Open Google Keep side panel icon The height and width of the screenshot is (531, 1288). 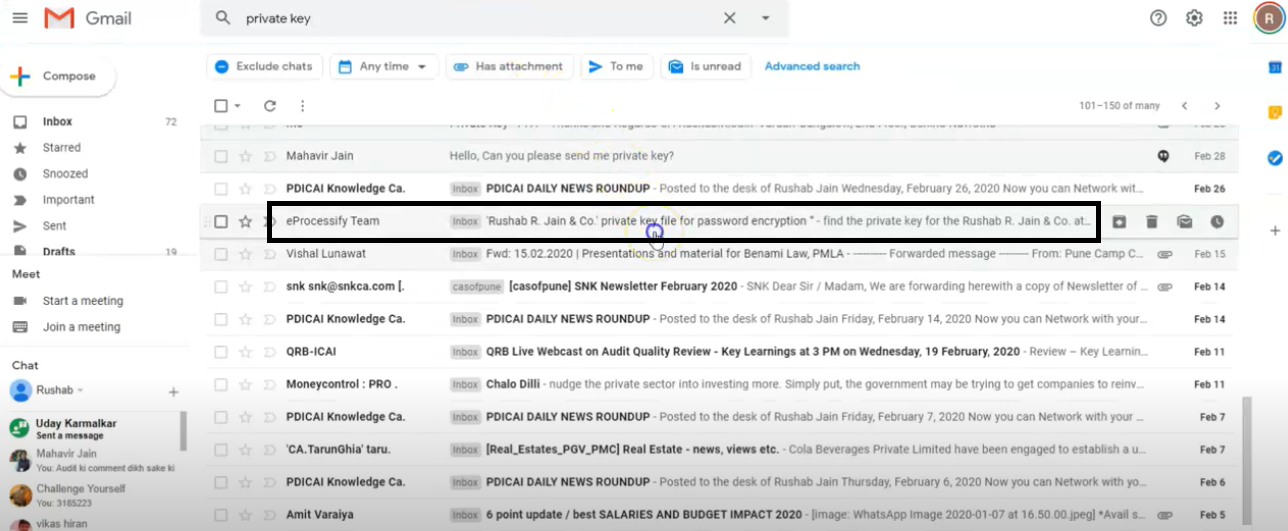(1275, 112)
